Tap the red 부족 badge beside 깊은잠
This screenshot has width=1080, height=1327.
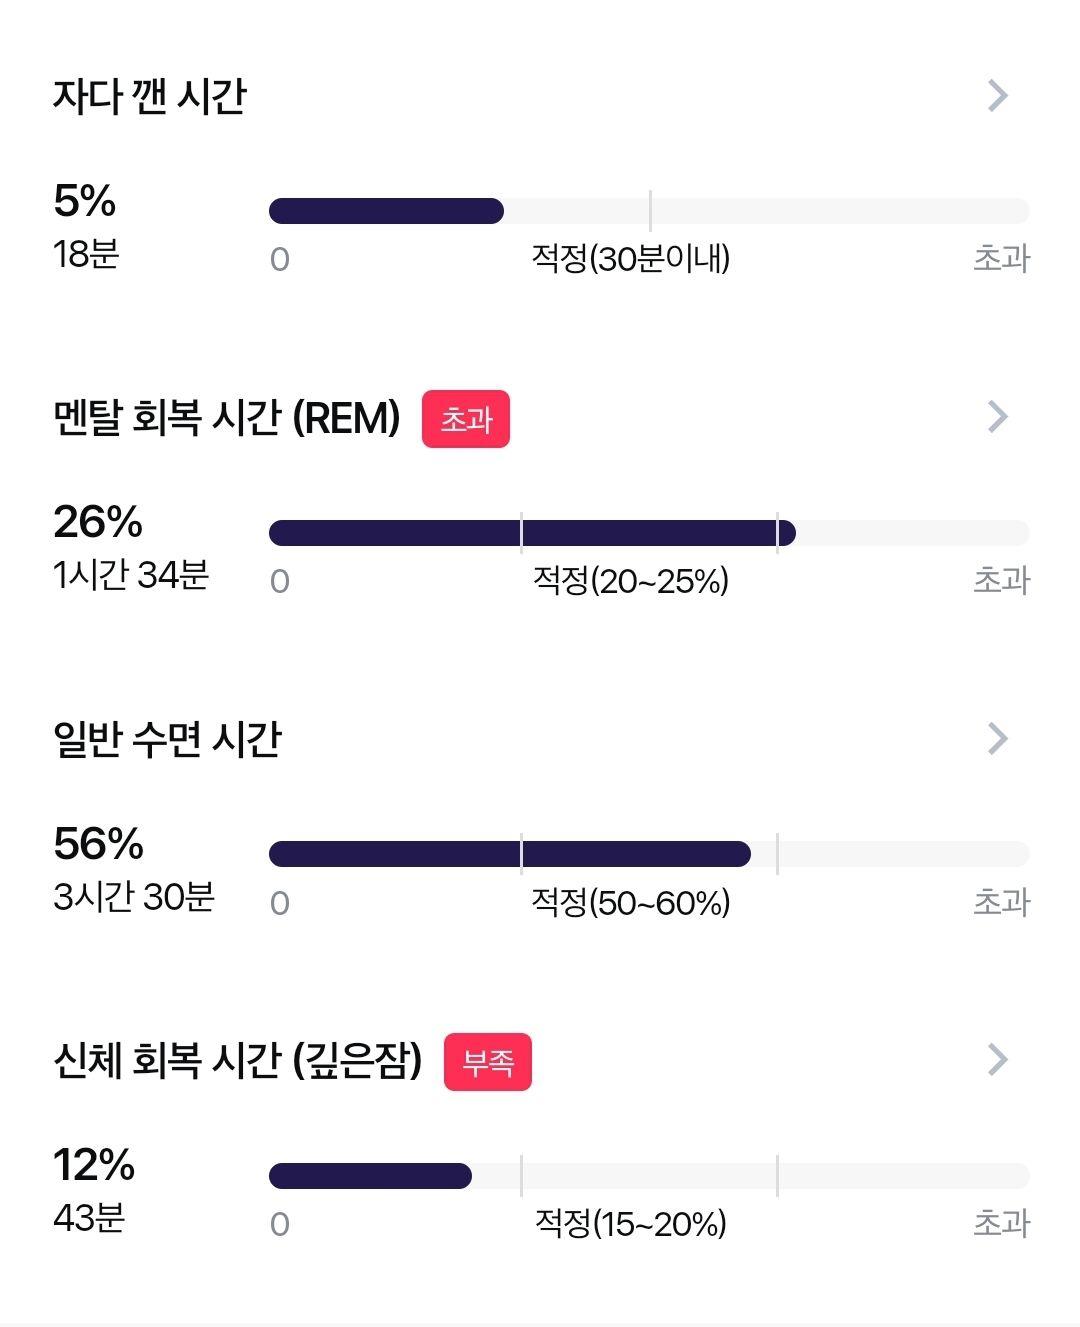point(488,1062)
